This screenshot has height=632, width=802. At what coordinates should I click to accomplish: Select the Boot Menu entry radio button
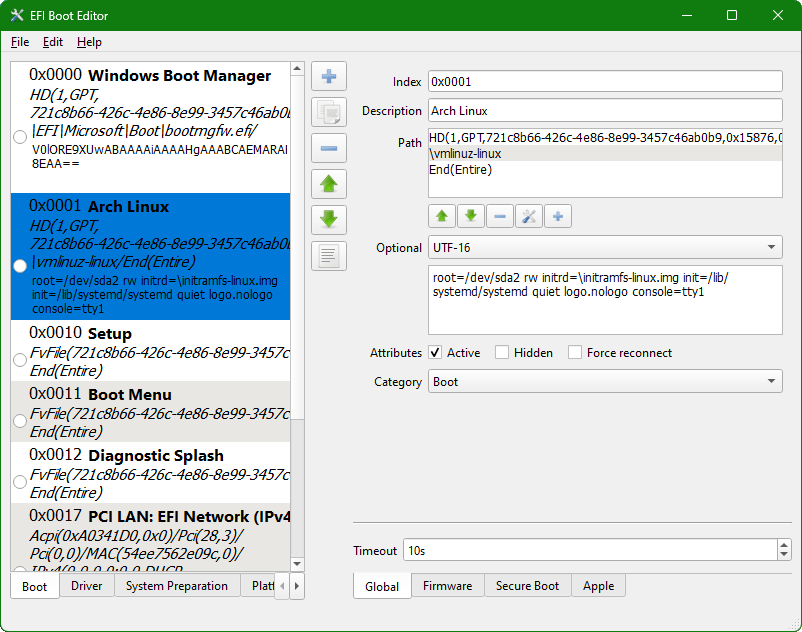click(20, 421)
